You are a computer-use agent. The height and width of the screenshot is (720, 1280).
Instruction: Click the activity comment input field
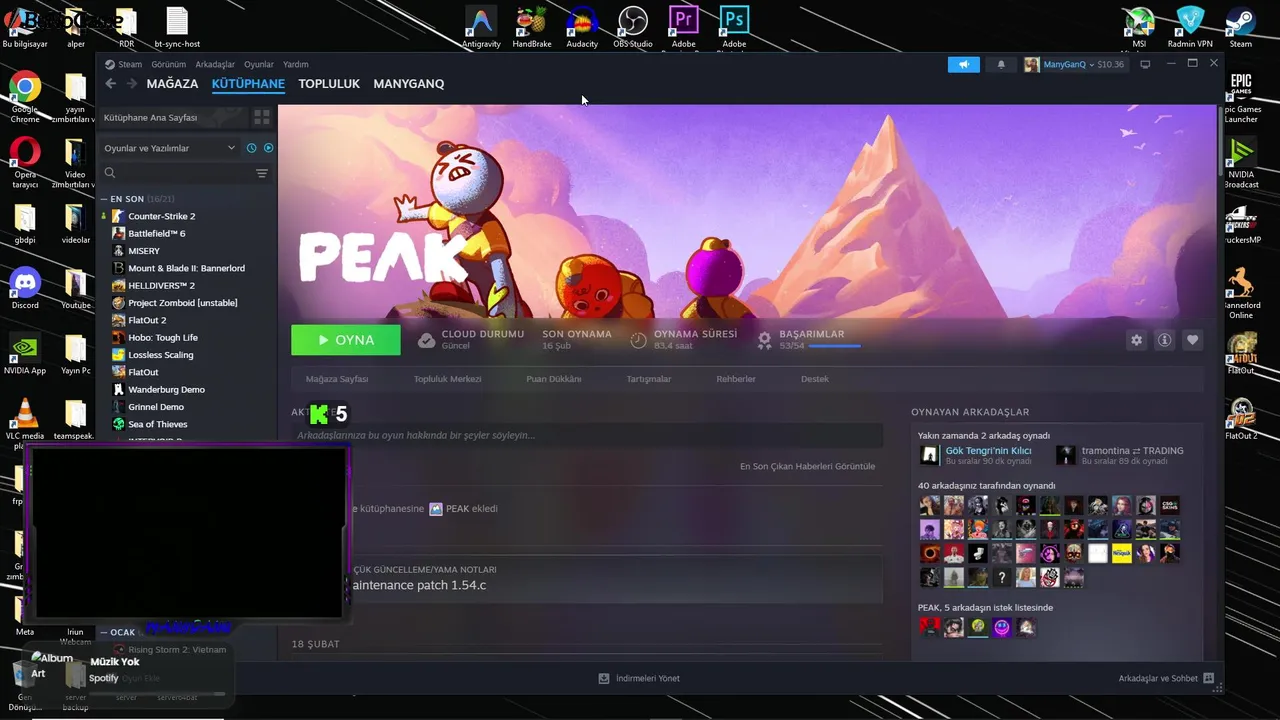(587, 435)
